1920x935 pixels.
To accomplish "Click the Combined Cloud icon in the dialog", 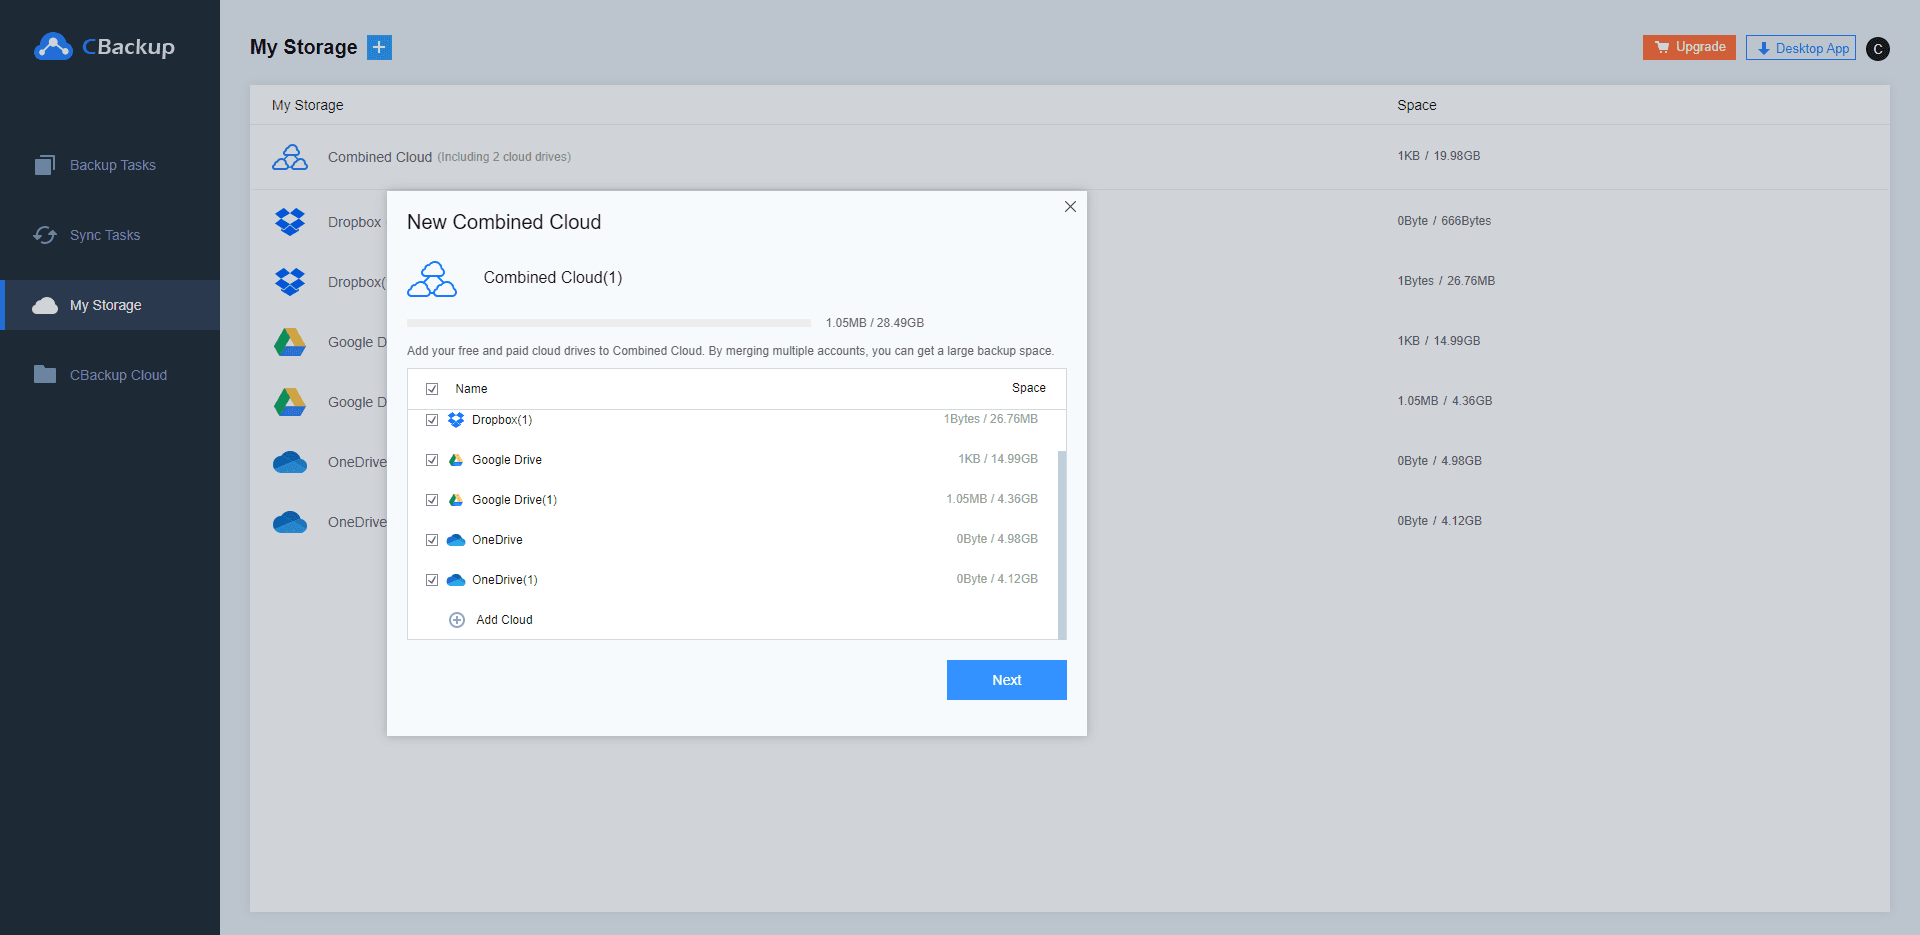I will coord(432,278).
